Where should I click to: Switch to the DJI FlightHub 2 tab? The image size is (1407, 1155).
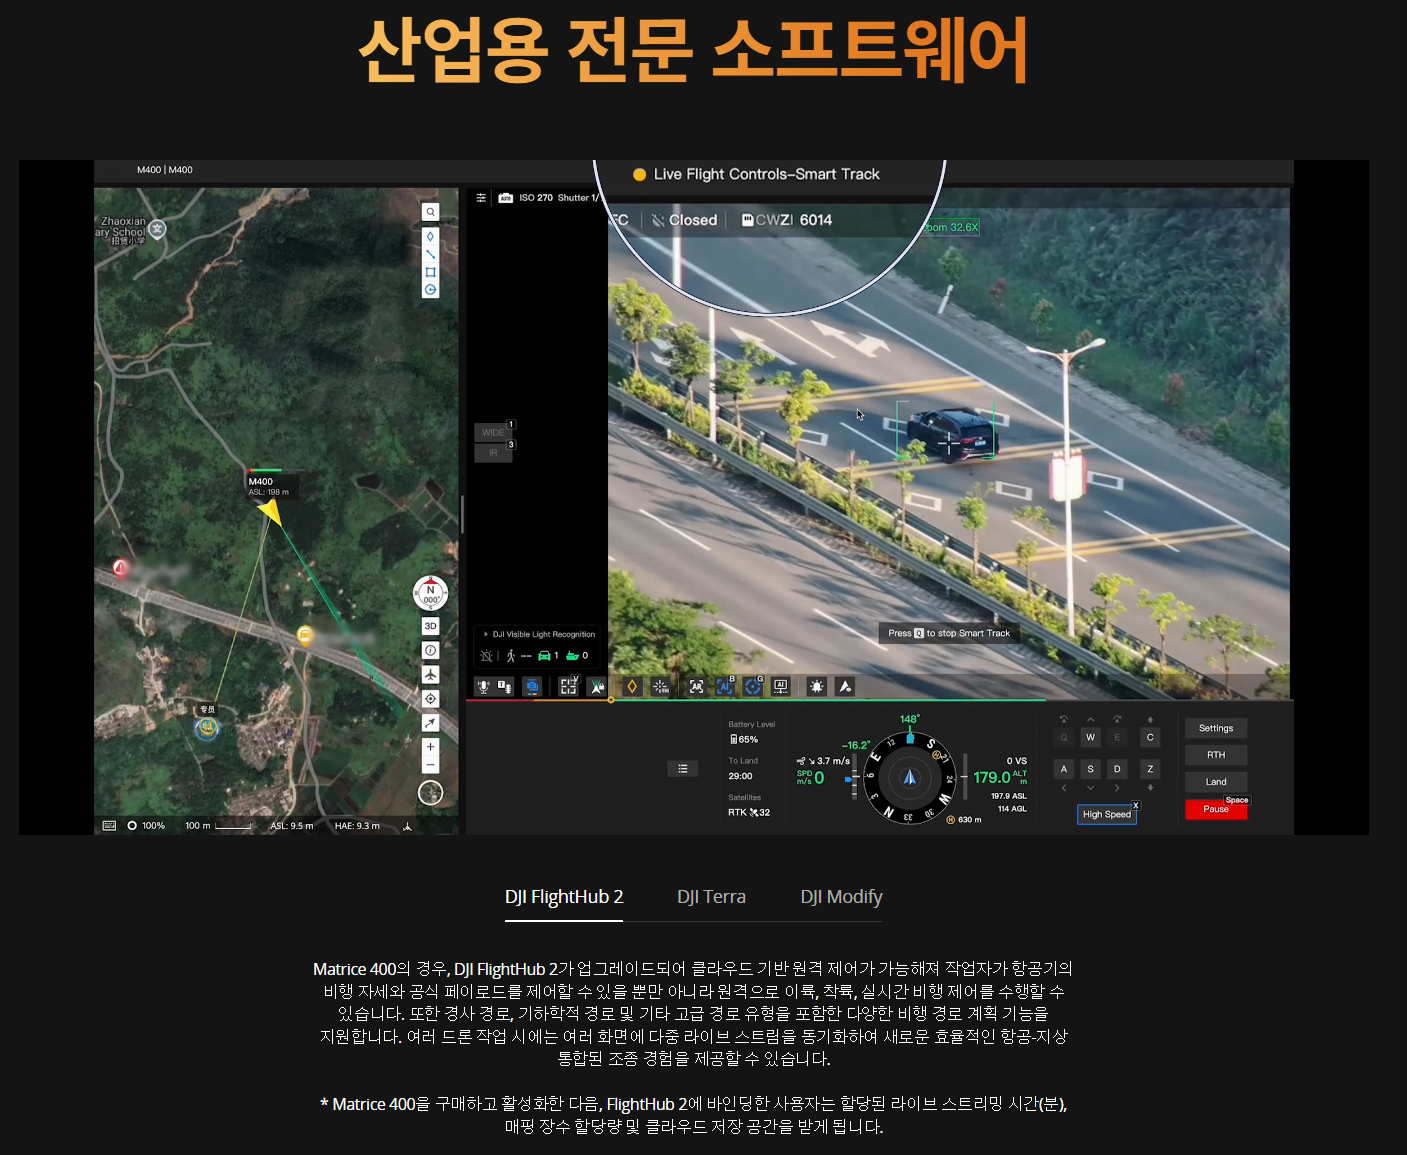click(564, 897)
